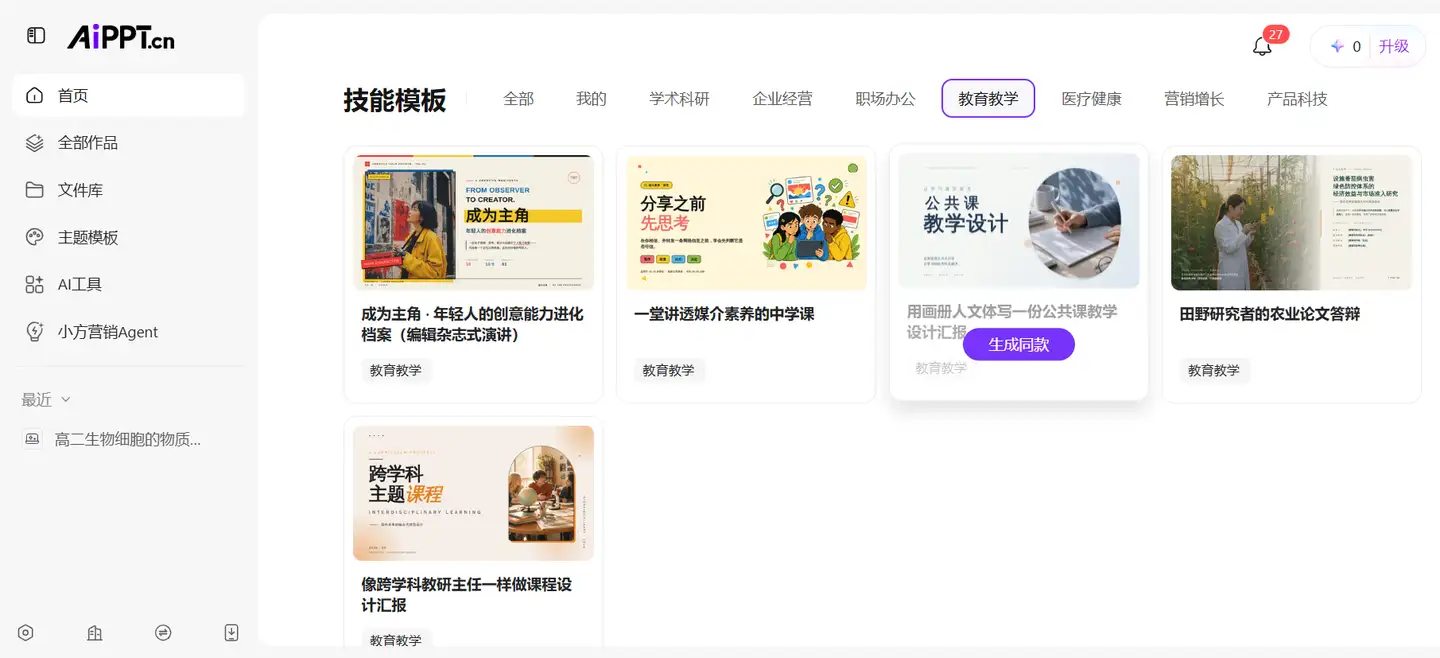Switch to the 学术科研 tab
Viewport: 1440px width, 658px height.
(x=680, y=99)
